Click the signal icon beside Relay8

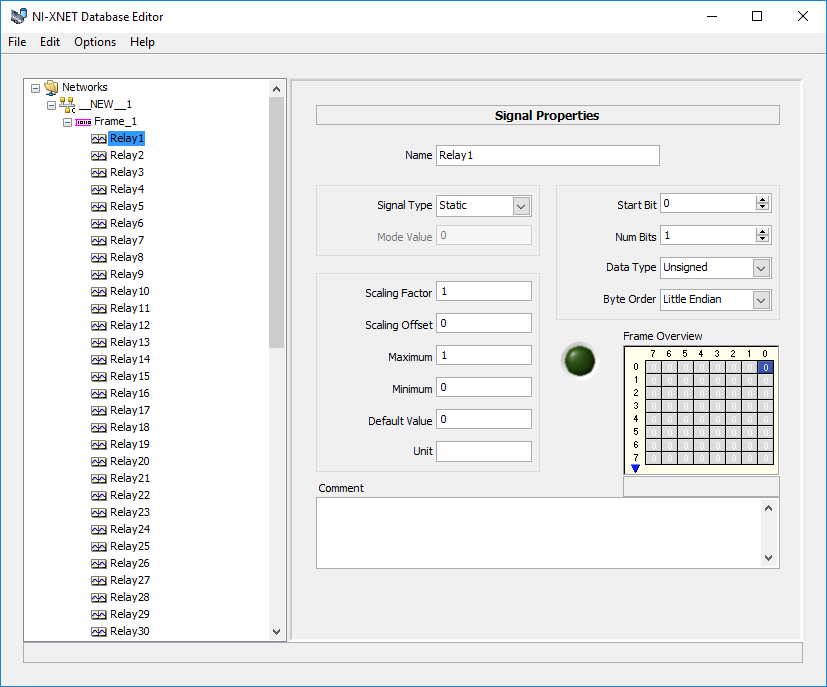(x=99, y=257)
